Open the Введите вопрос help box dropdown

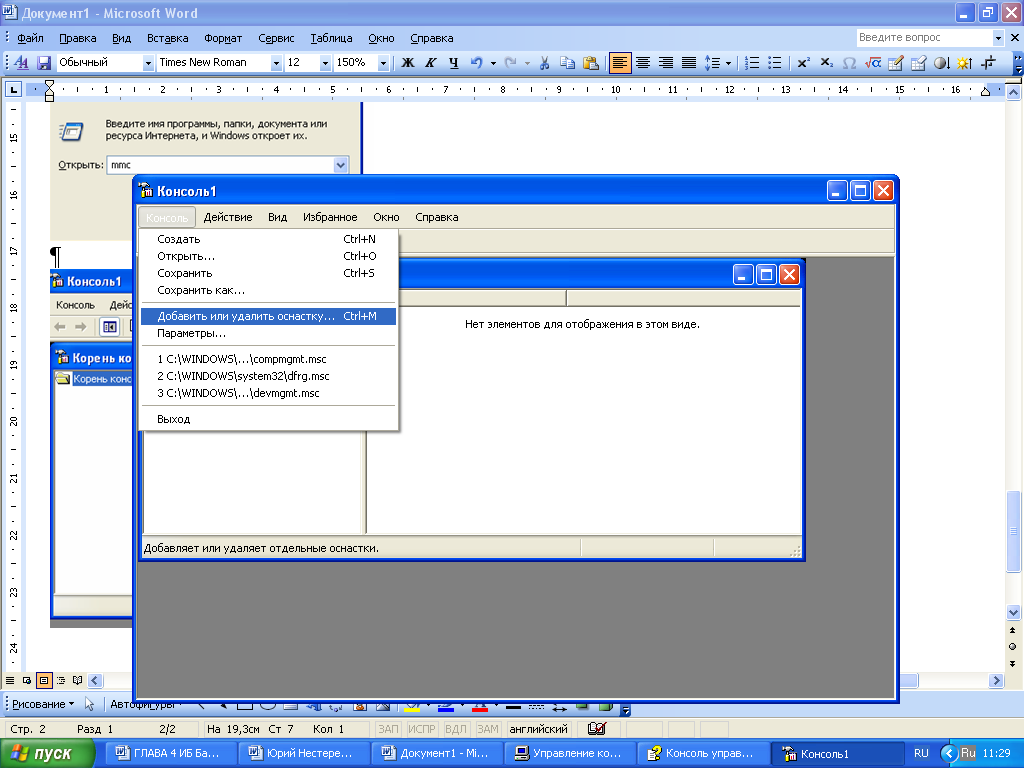click(997, 38)
